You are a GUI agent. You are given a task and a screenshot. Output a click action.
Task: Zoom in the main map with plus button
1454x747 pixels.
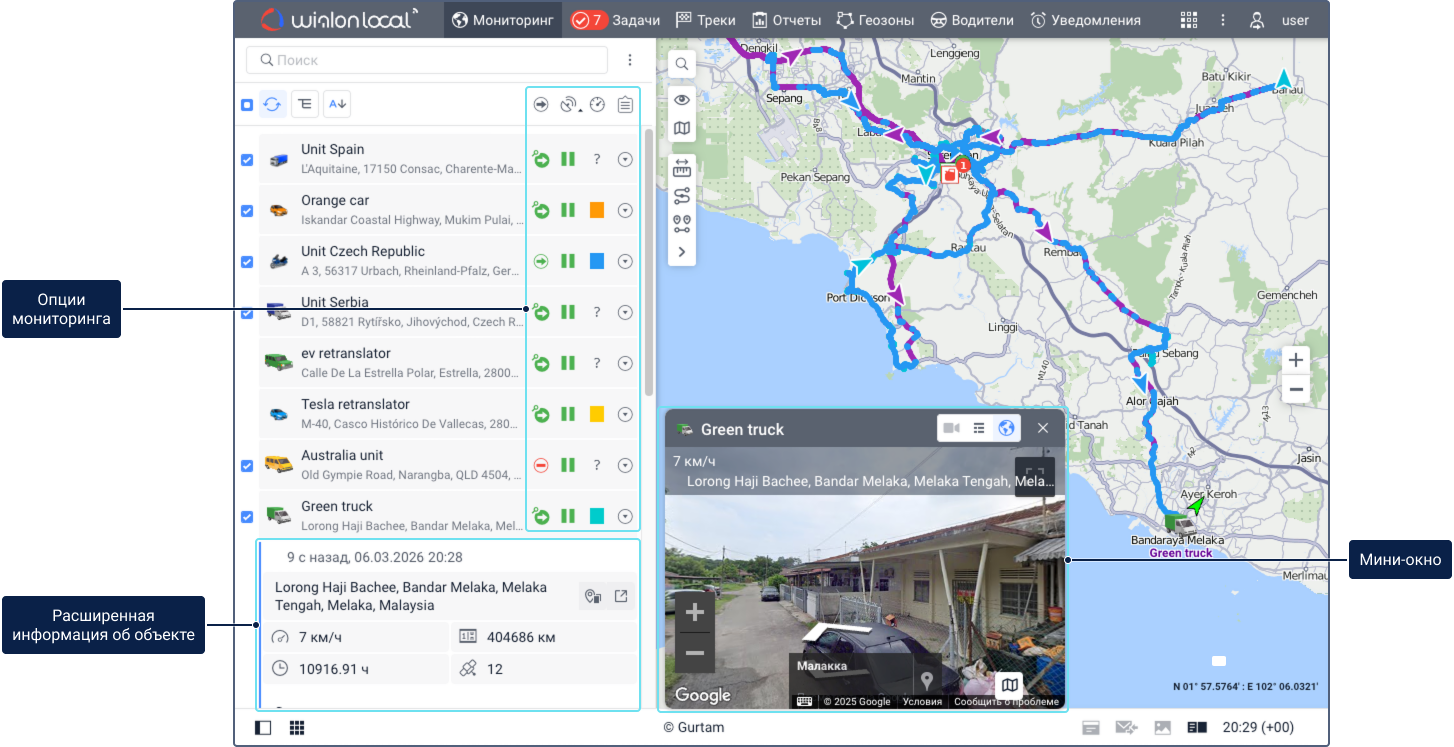(1295, 360)
